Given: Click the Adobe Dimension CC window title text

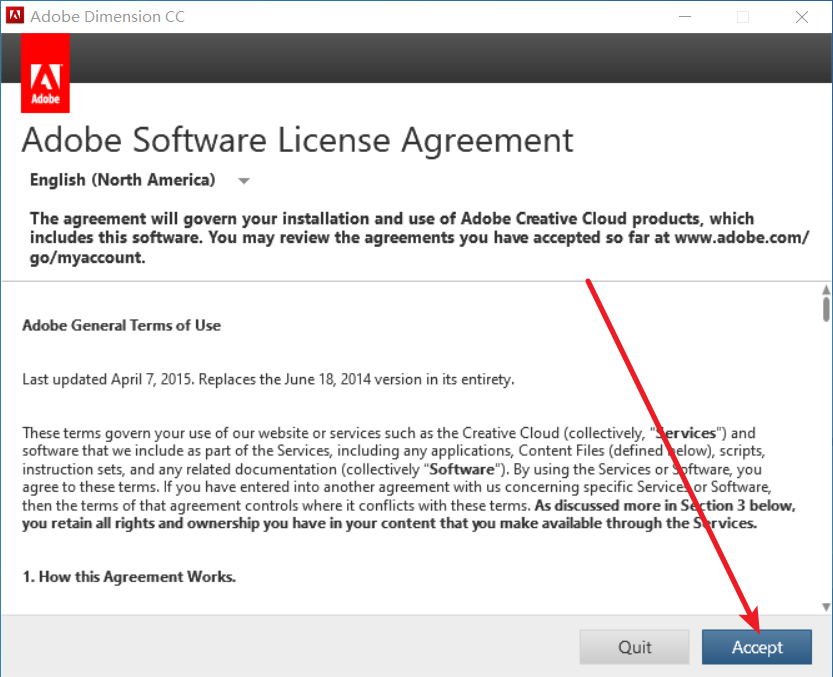Looking at the screenshot, I should [107, 16].
